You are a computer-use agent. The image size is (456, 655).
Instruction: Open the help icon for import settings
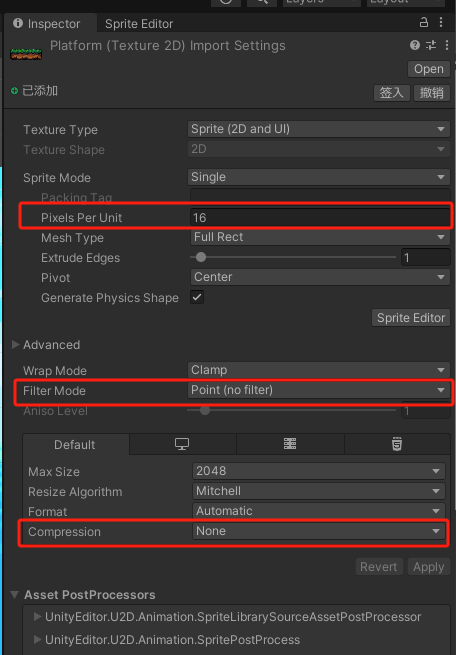tap(415, 45)
